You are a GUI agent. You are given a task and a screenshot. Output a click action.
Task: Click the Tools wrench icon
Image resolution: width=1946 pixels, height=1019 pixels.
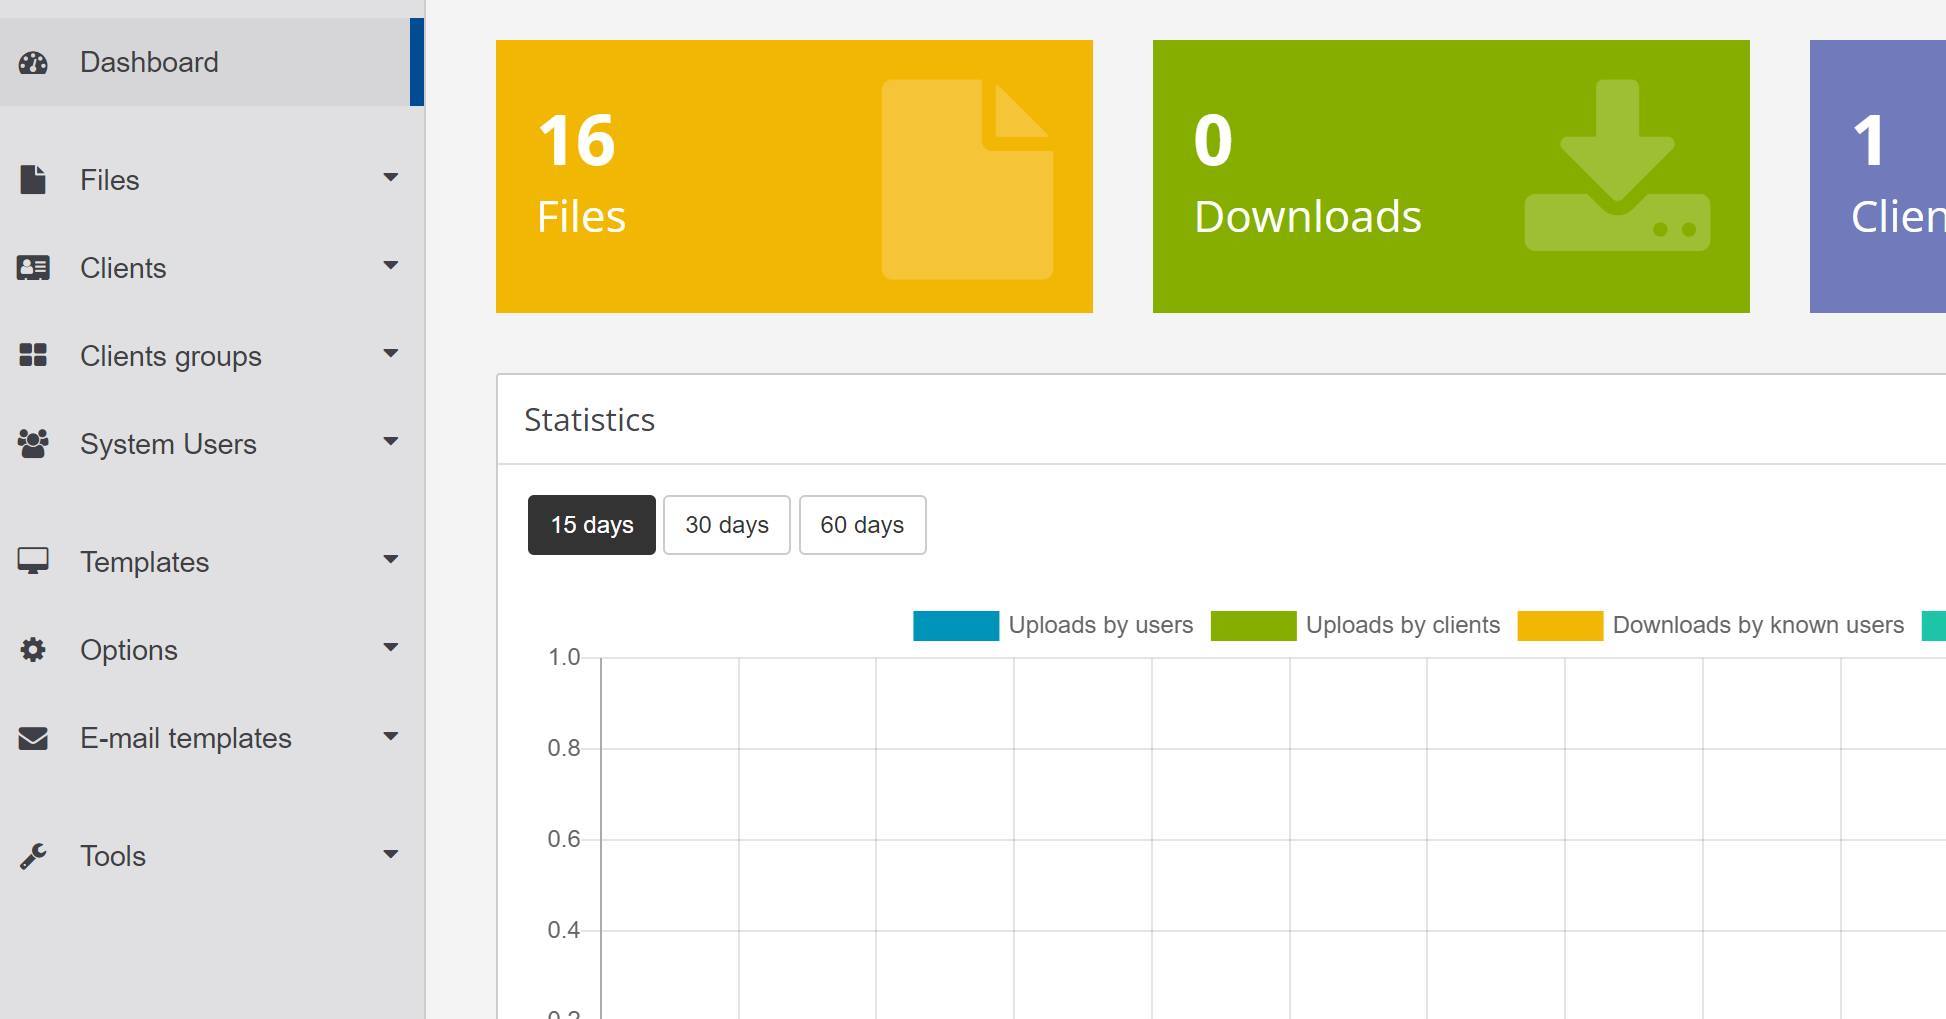(x=33, y=856)
